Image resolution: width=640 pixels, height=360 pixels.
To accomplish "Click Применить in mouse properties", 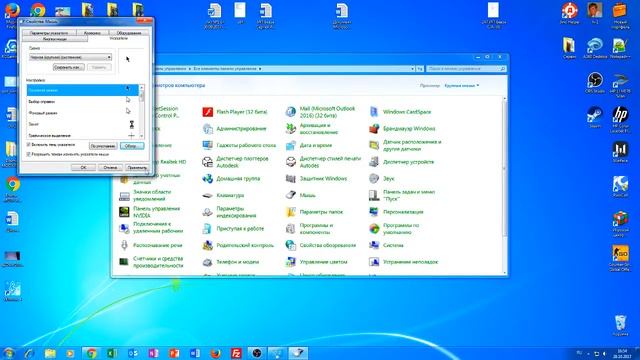I will 137,167.
